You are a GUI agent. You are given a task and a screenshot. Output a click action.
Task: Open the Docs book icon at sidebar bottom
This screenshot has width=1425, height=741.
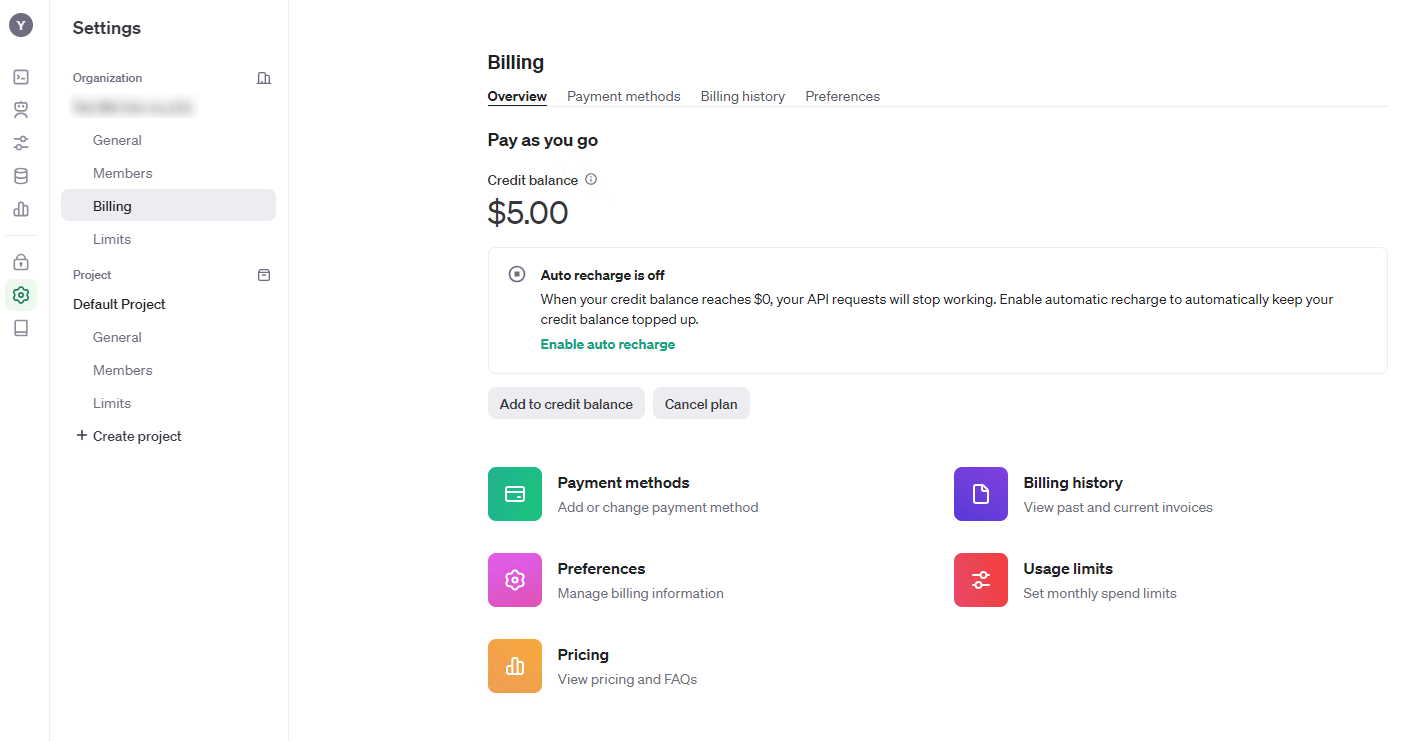(21, 327)
